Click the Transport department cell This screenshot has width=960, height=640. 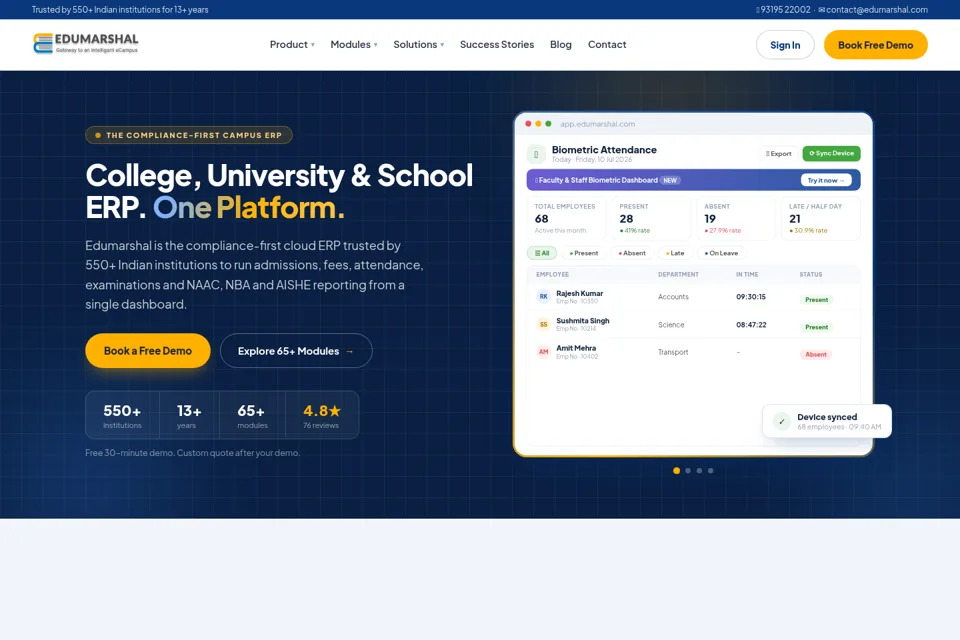[x=673, y=352]
